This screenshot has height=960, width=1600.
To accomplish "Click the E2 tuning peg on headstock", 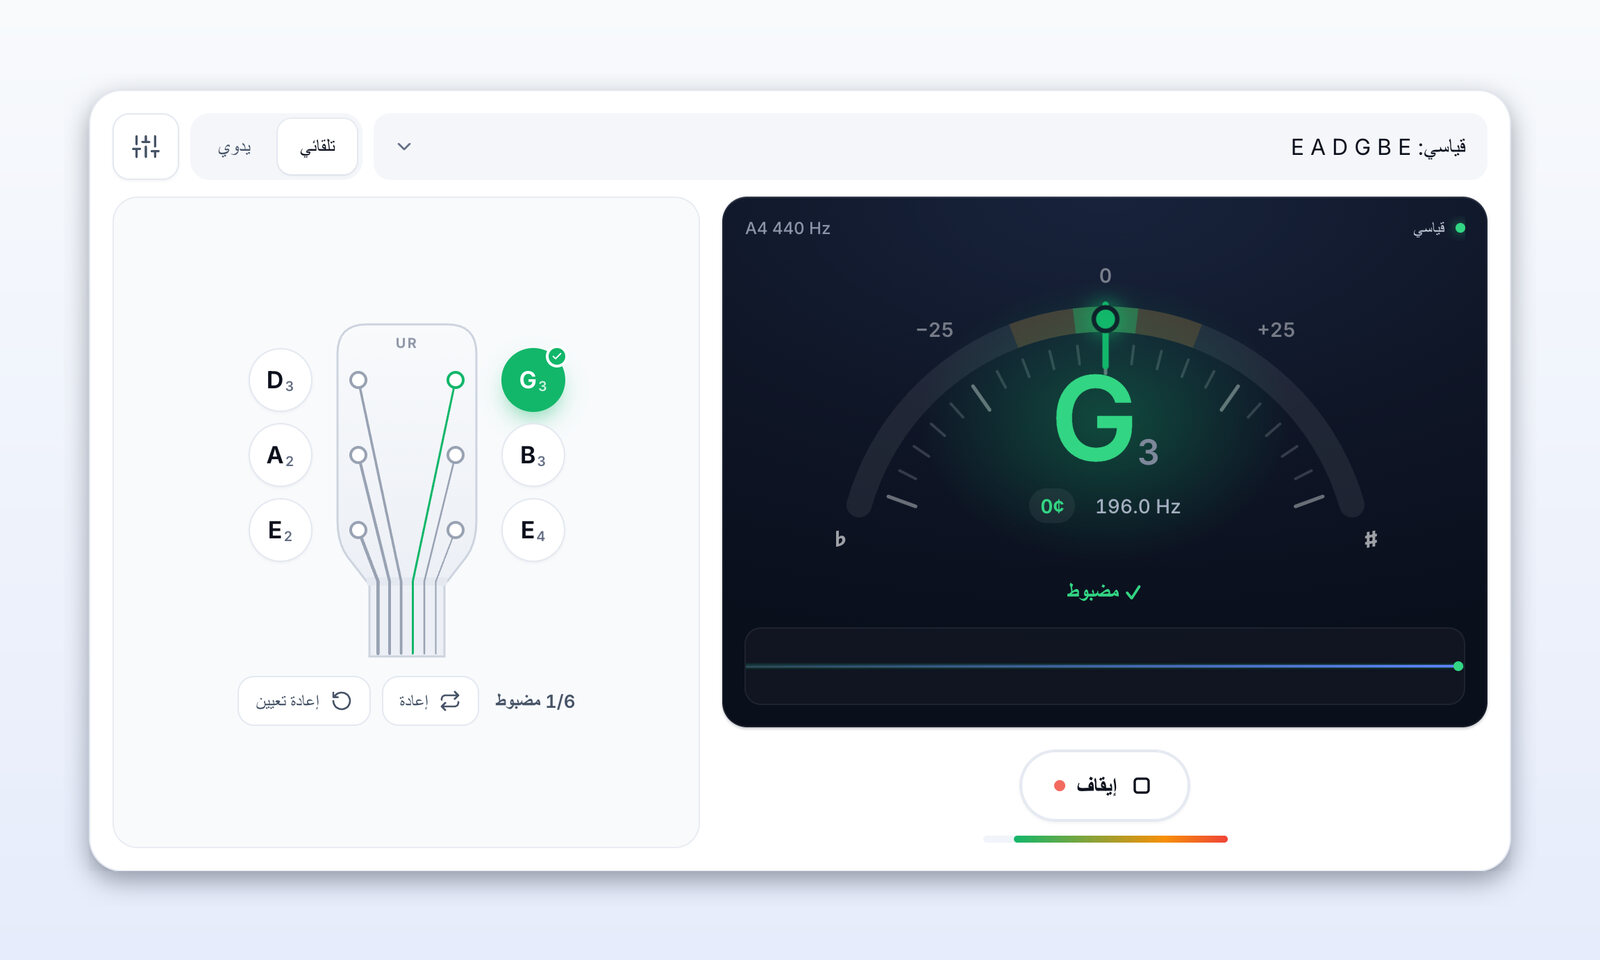I will [x=358, y=530].
